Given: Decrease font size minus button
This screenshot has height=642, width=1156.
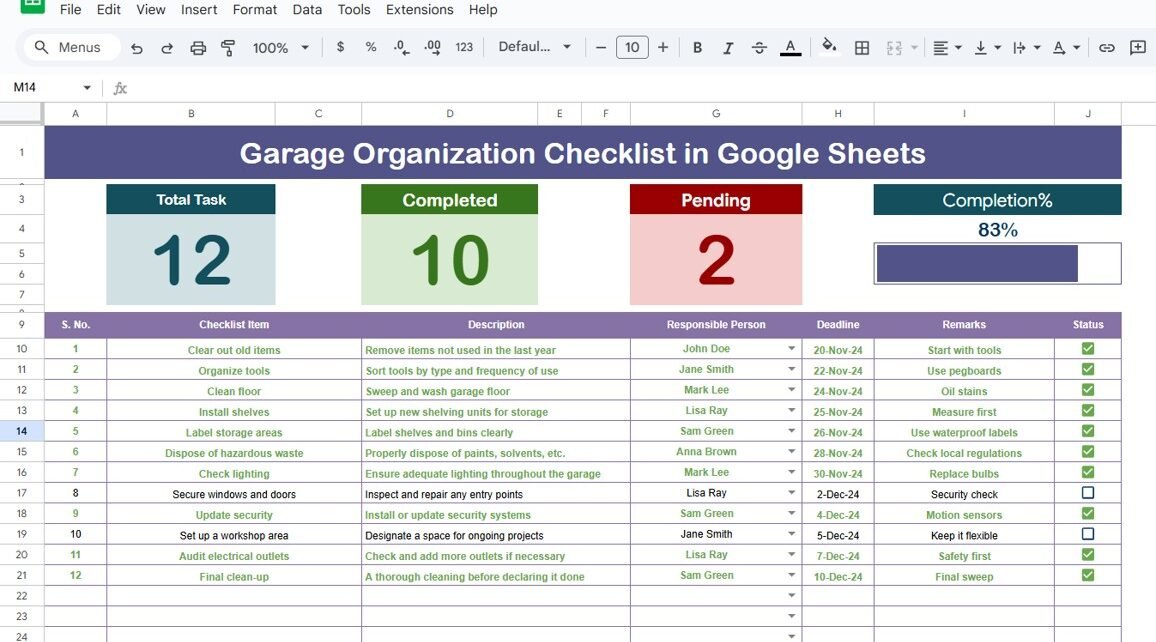Looking at the screenshot, I should click(x=601, y=47).
